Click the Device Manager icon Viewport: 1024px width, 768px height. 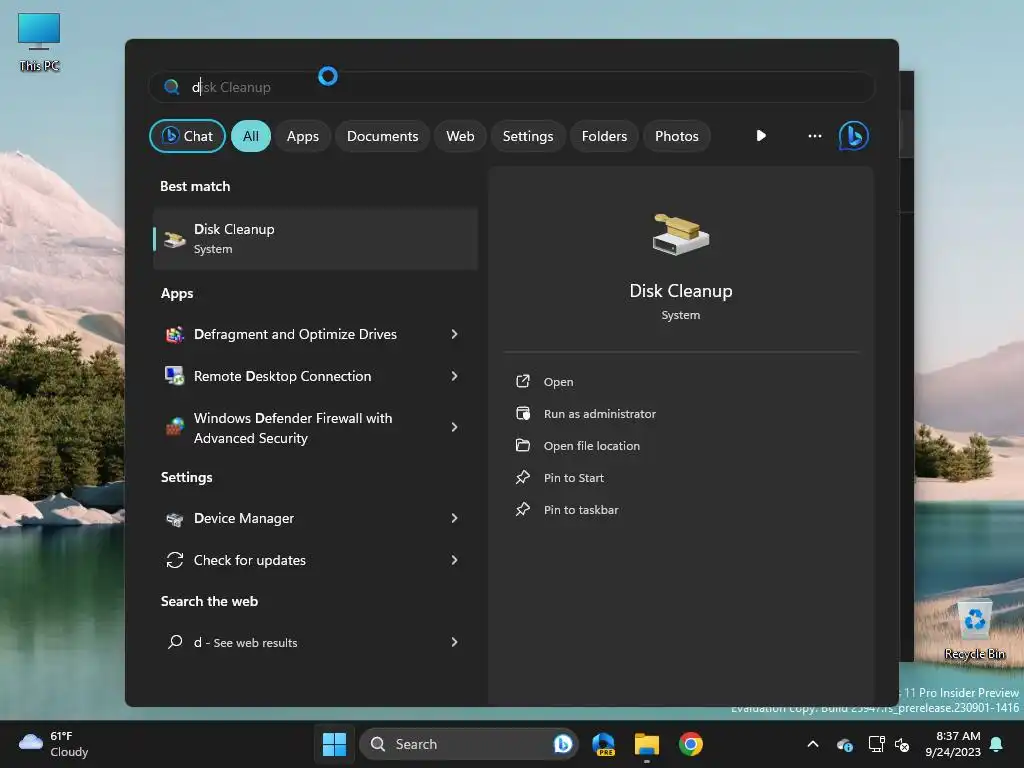pos(174,519)
